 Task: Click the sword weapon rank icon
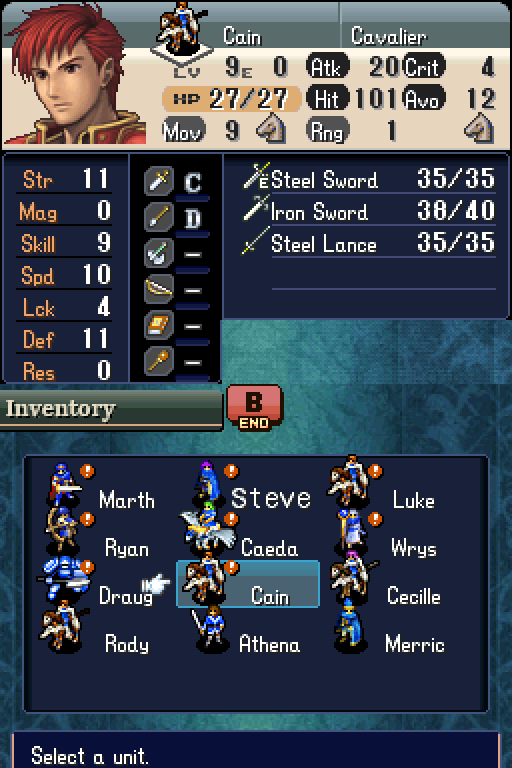[158, 180]
